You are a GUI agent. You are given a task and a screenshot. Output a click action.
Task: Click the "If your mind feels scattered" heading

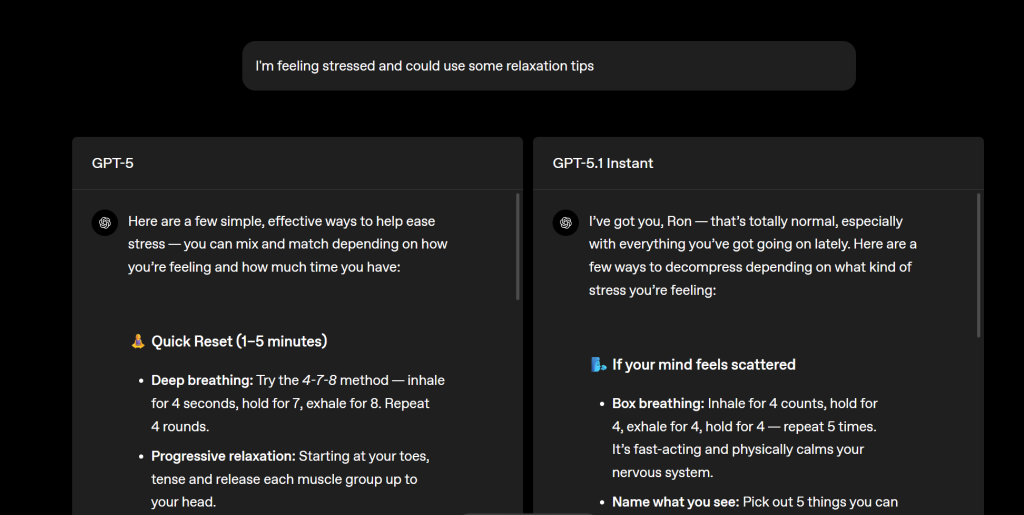click(704, 365)
